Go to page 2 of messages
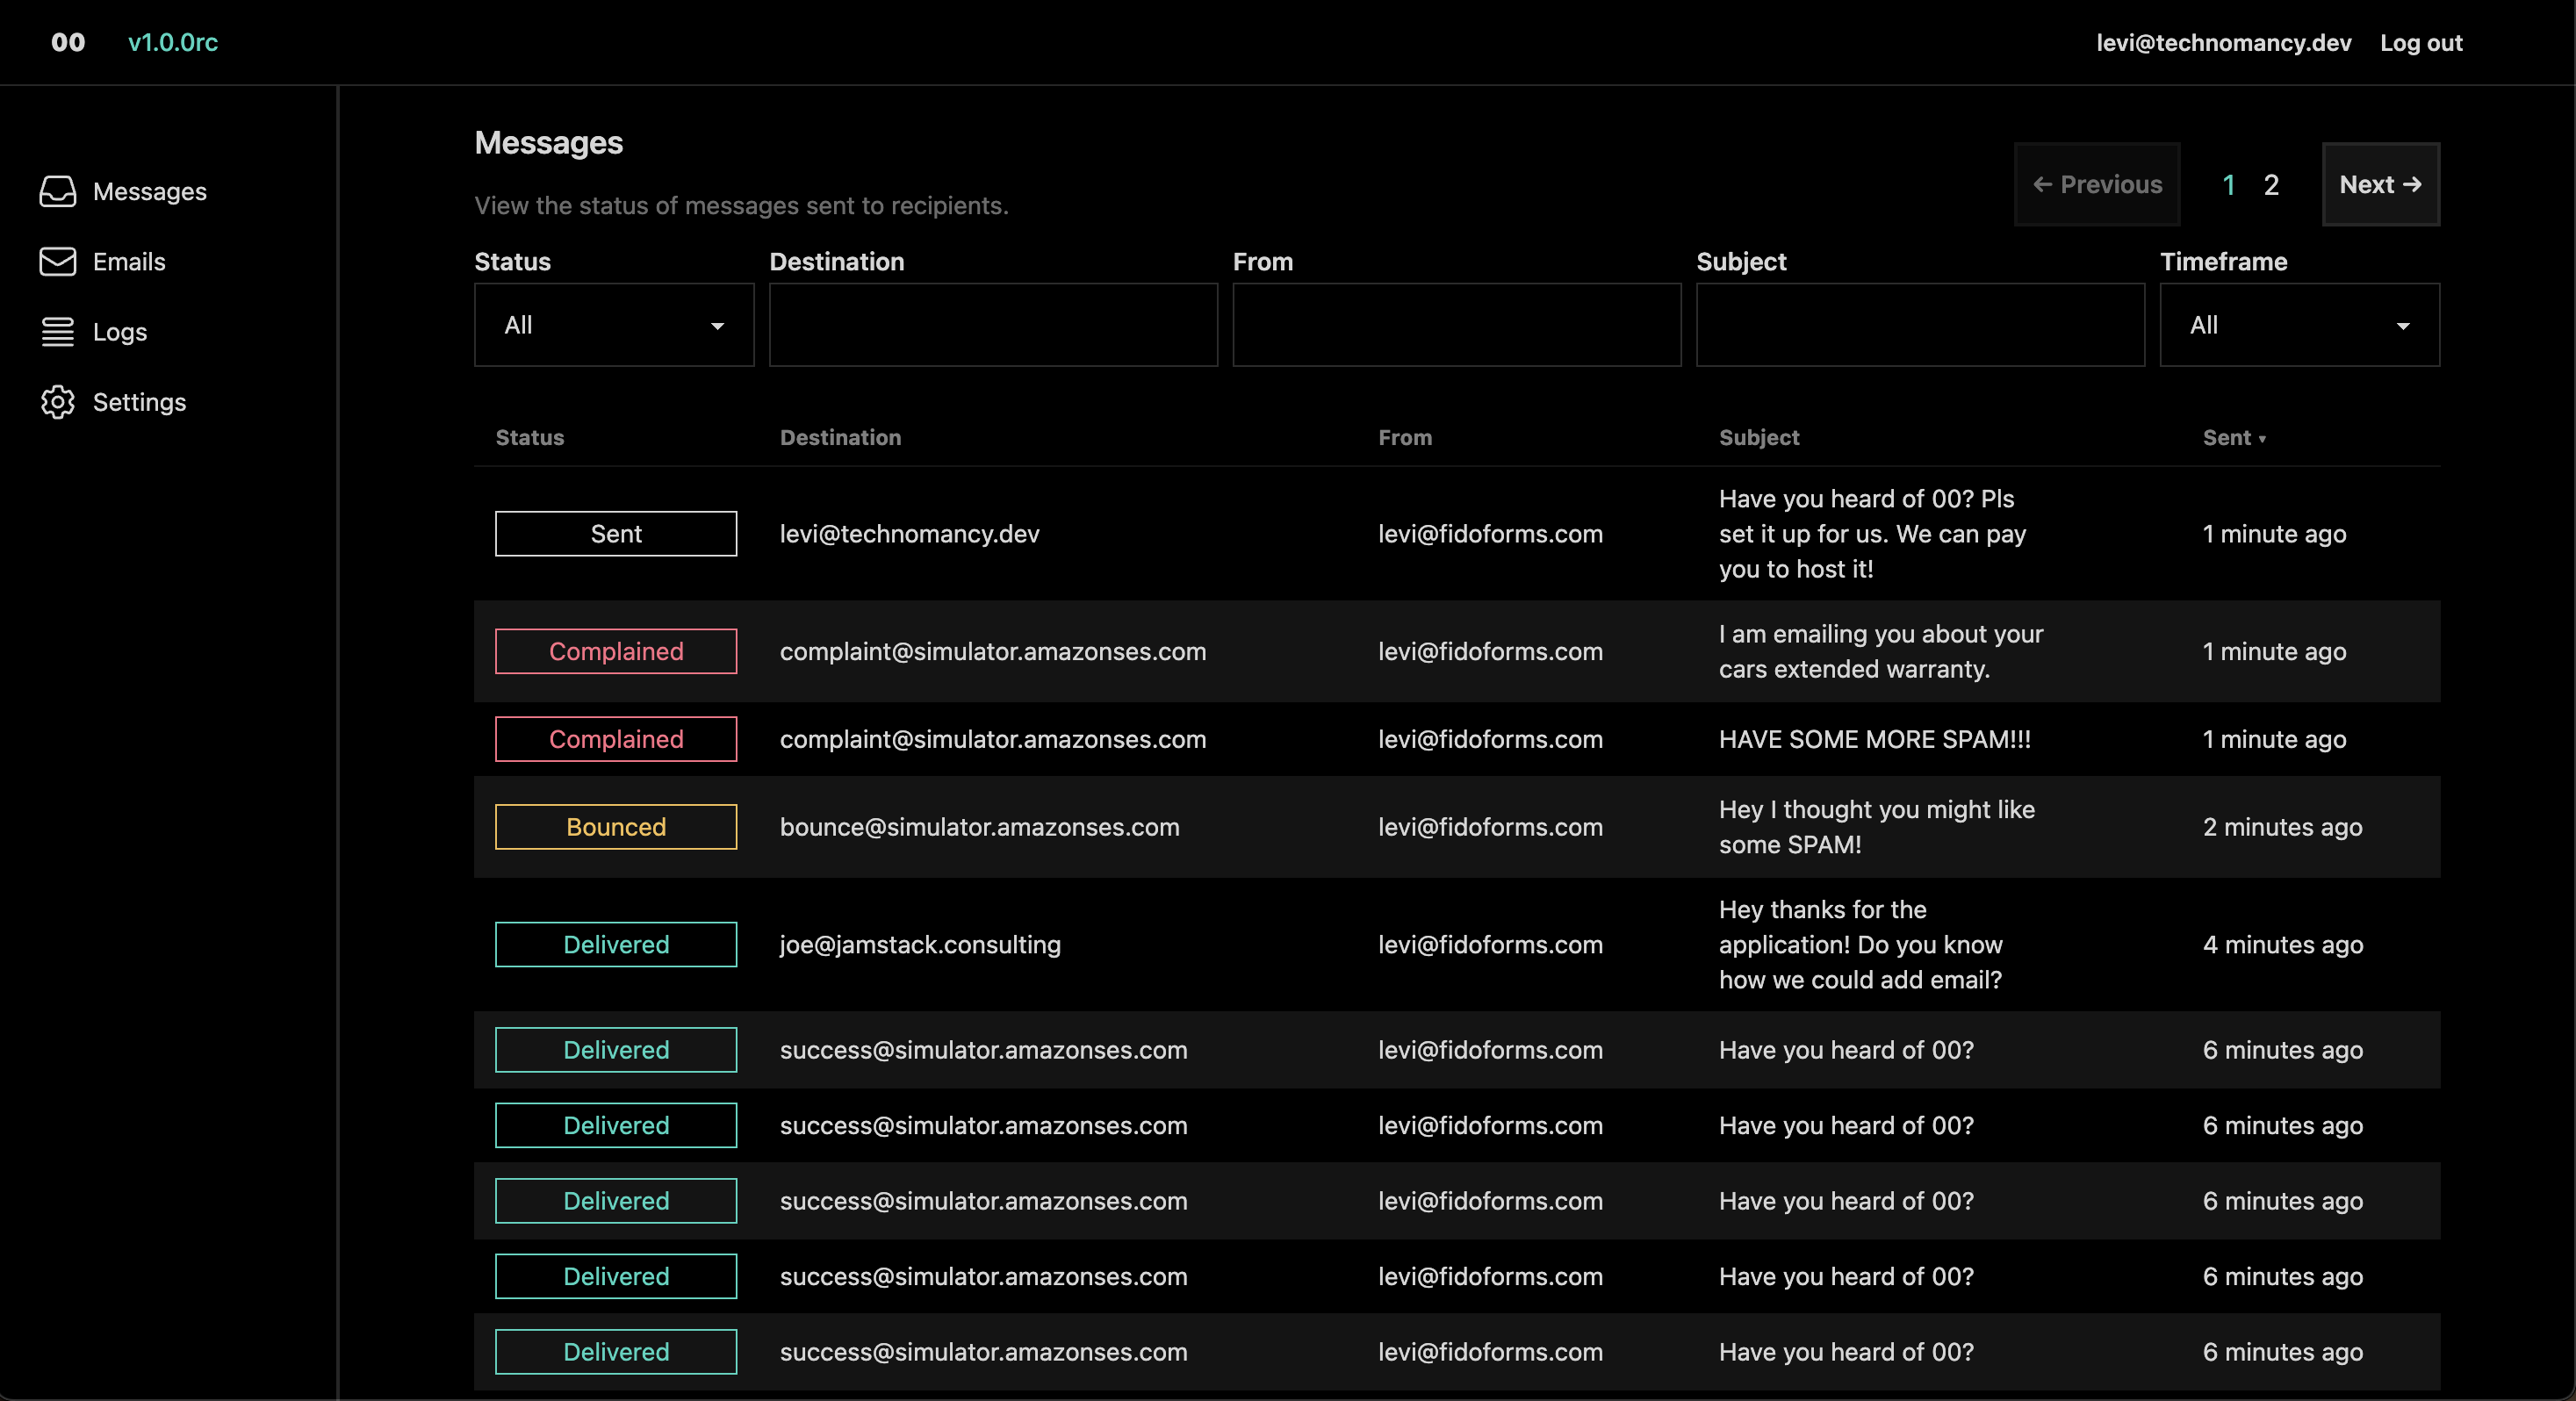 pos(2271,185)
